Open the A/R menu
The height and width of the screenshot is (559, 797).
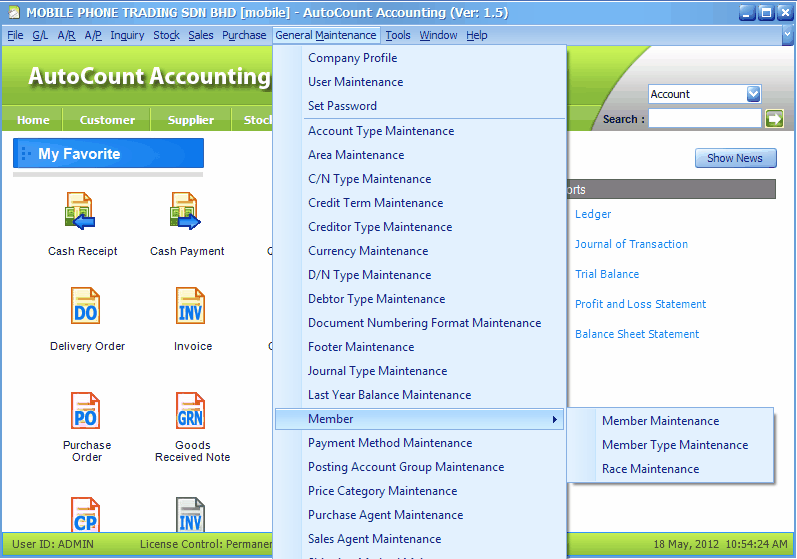click(67, 35)
